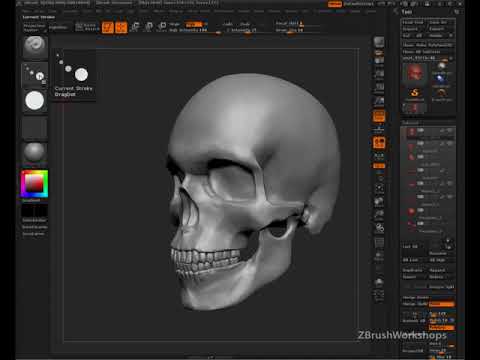Frame the mesh in canvas
This screenshot has height=360, width=480.
coord(379,189)
